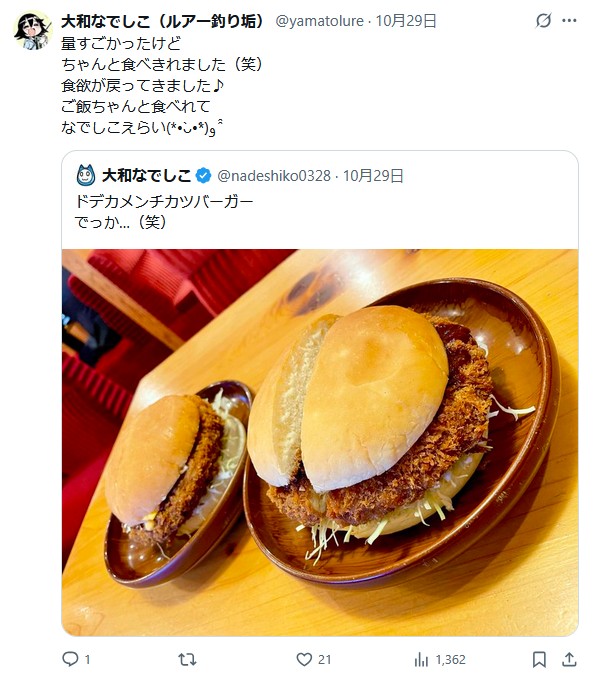
Task: Bookmark this post
Action: point(539,659)
